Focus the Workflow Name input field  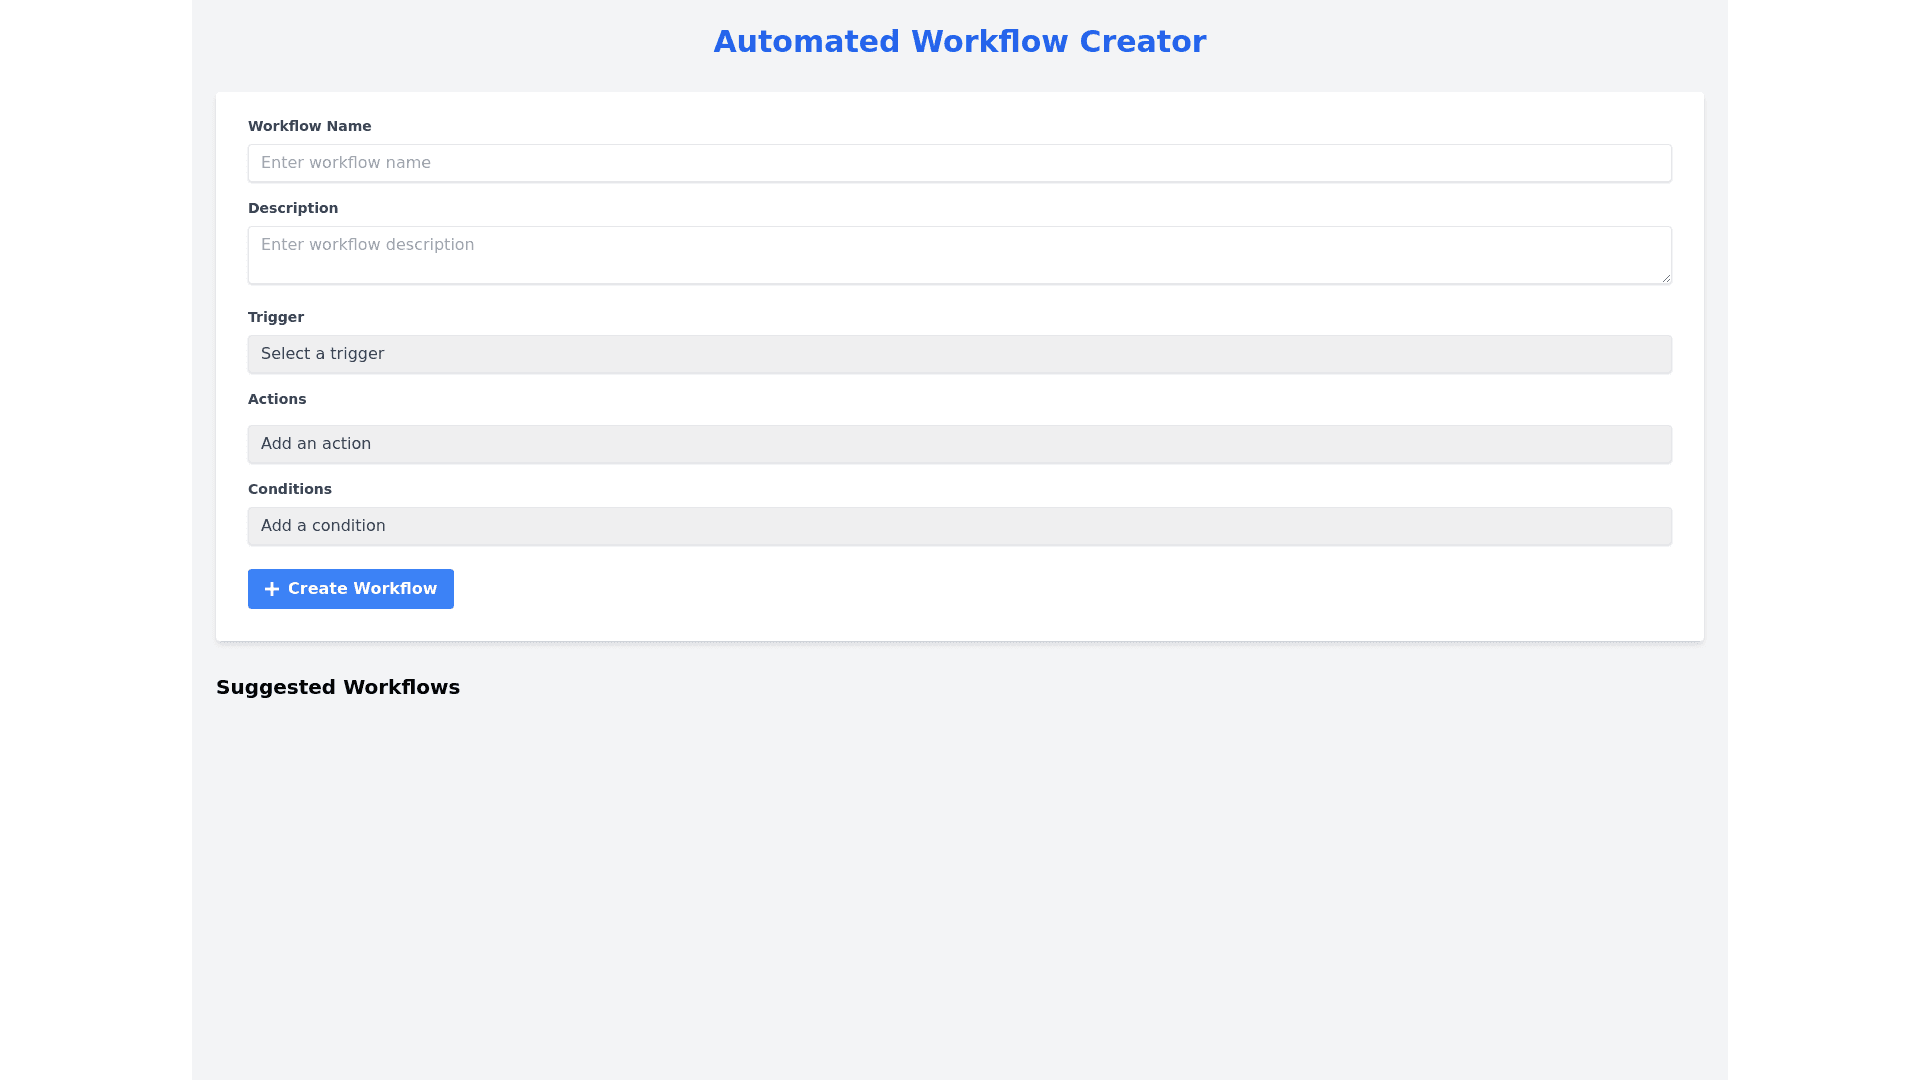click(959, 163)
